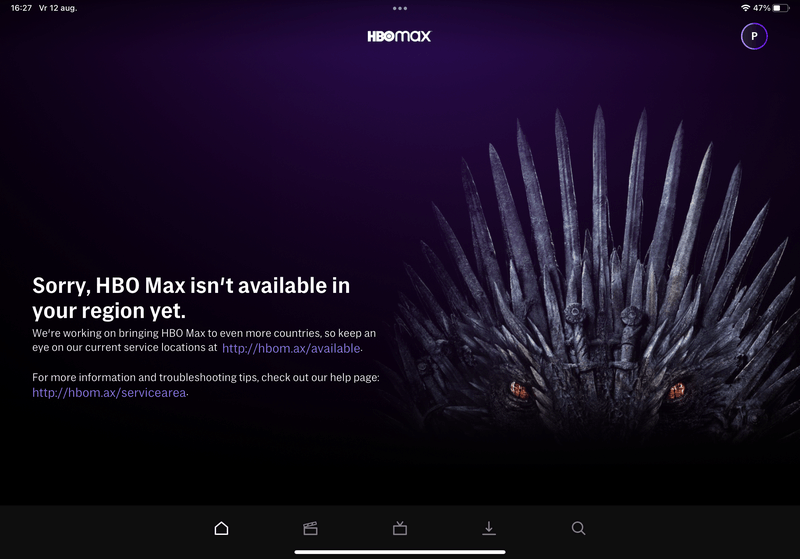
Task: Tap the Wi-Fi status icon
Action: pos(745,8)
